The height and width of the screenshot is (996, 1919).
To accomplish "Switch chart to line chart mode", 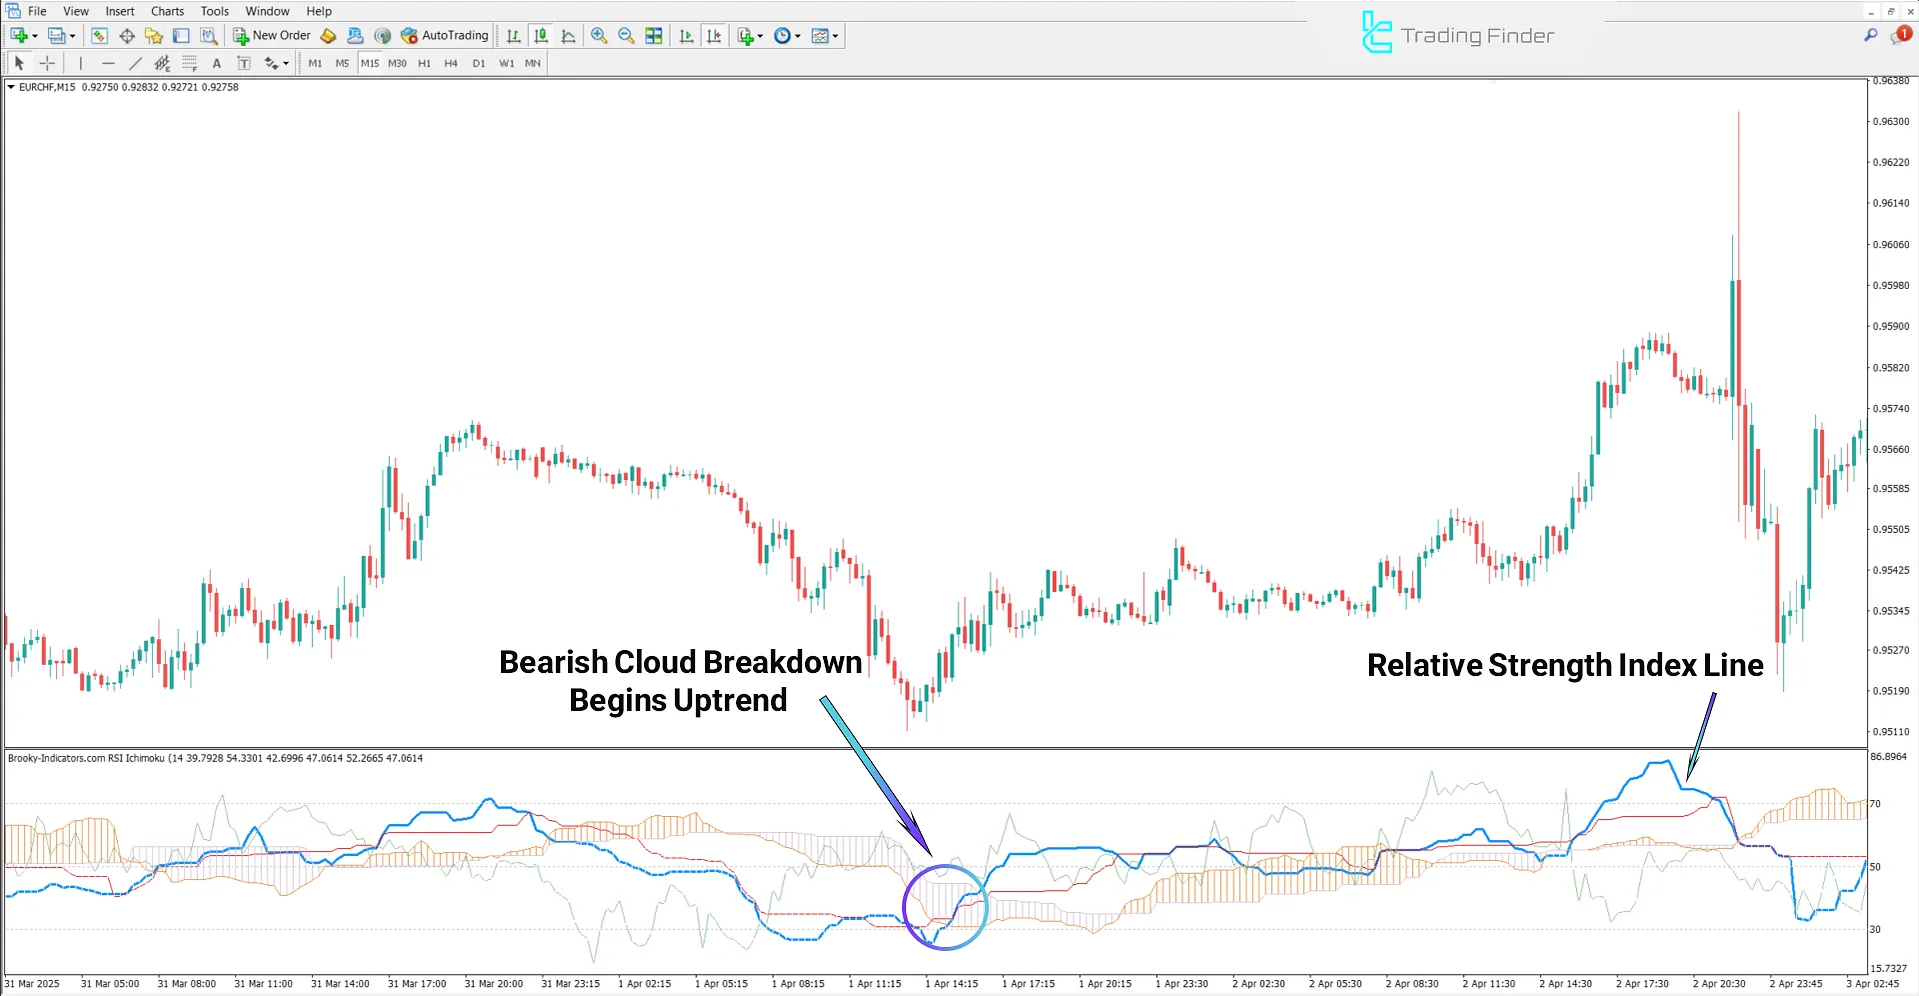I will click(567, 35).
